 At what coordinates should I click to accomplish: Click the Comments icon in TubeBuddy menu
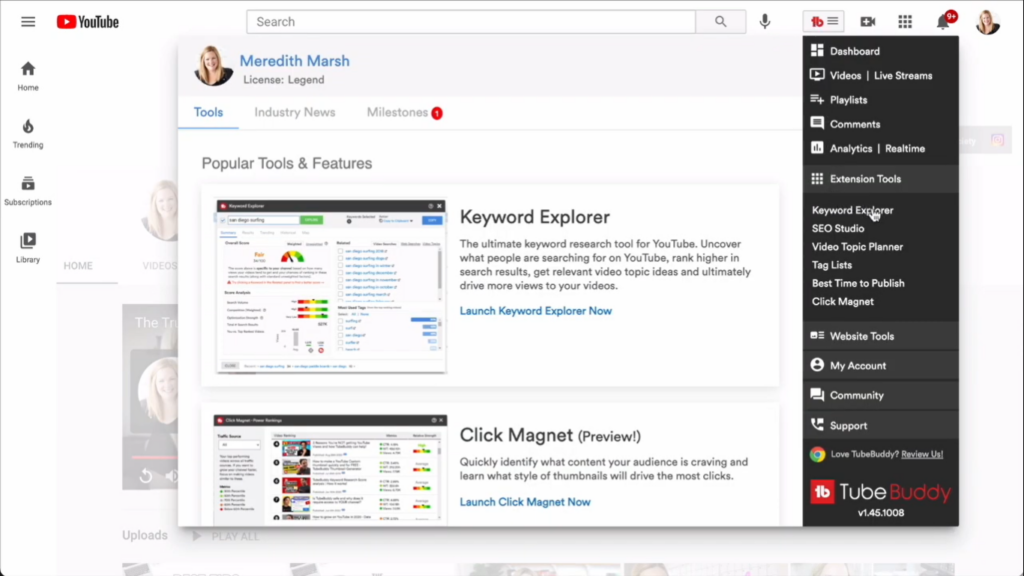[817, 123]
